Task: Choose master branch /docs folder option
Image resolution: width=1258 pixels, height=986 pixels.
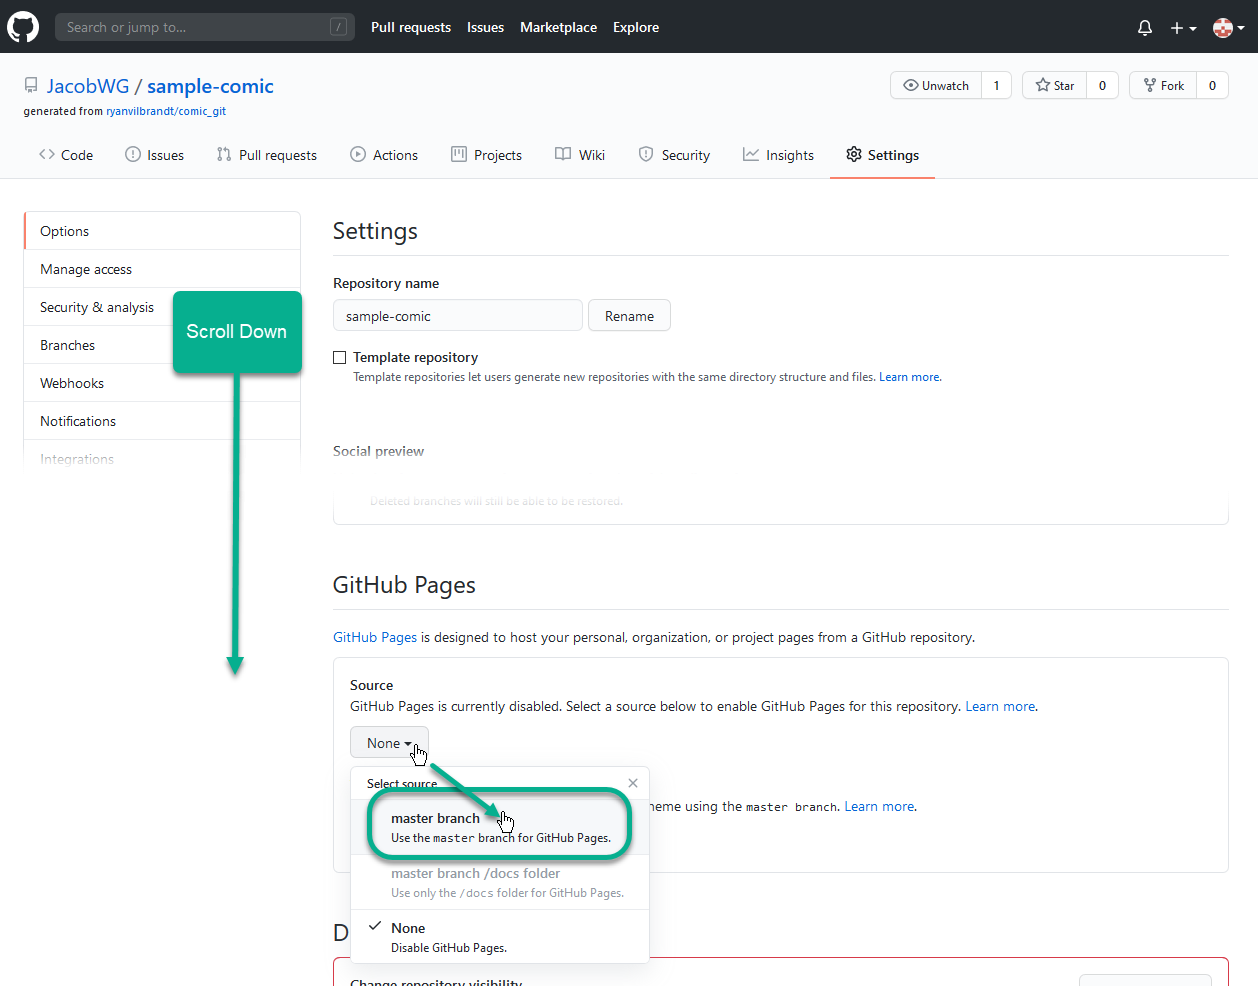Action: tap(500, 882)
